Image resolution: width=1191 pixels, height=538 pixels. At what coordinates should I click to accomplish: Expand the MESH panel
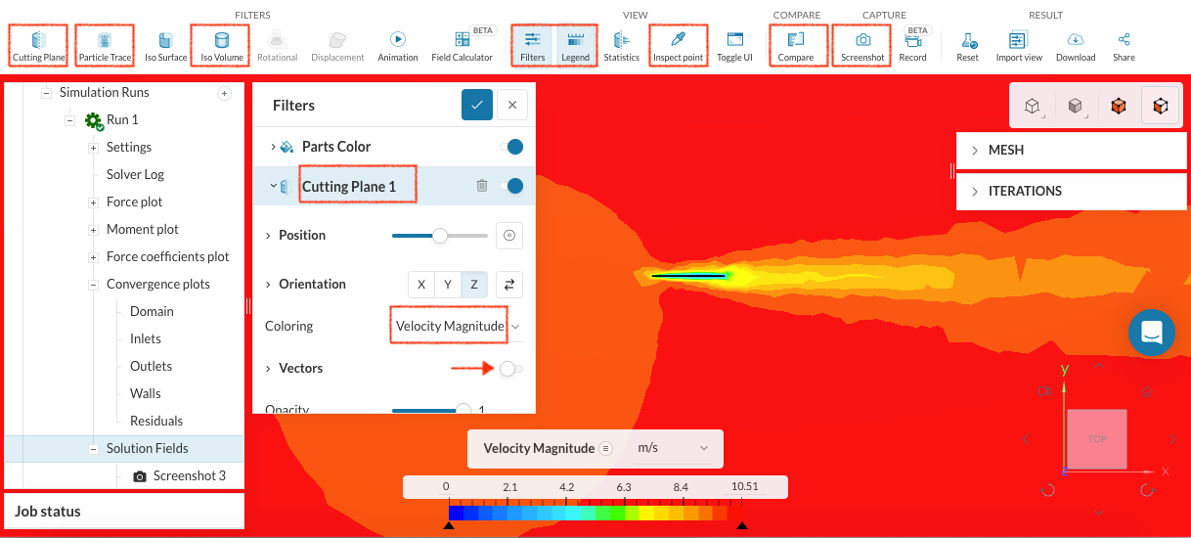(1070, 150)
